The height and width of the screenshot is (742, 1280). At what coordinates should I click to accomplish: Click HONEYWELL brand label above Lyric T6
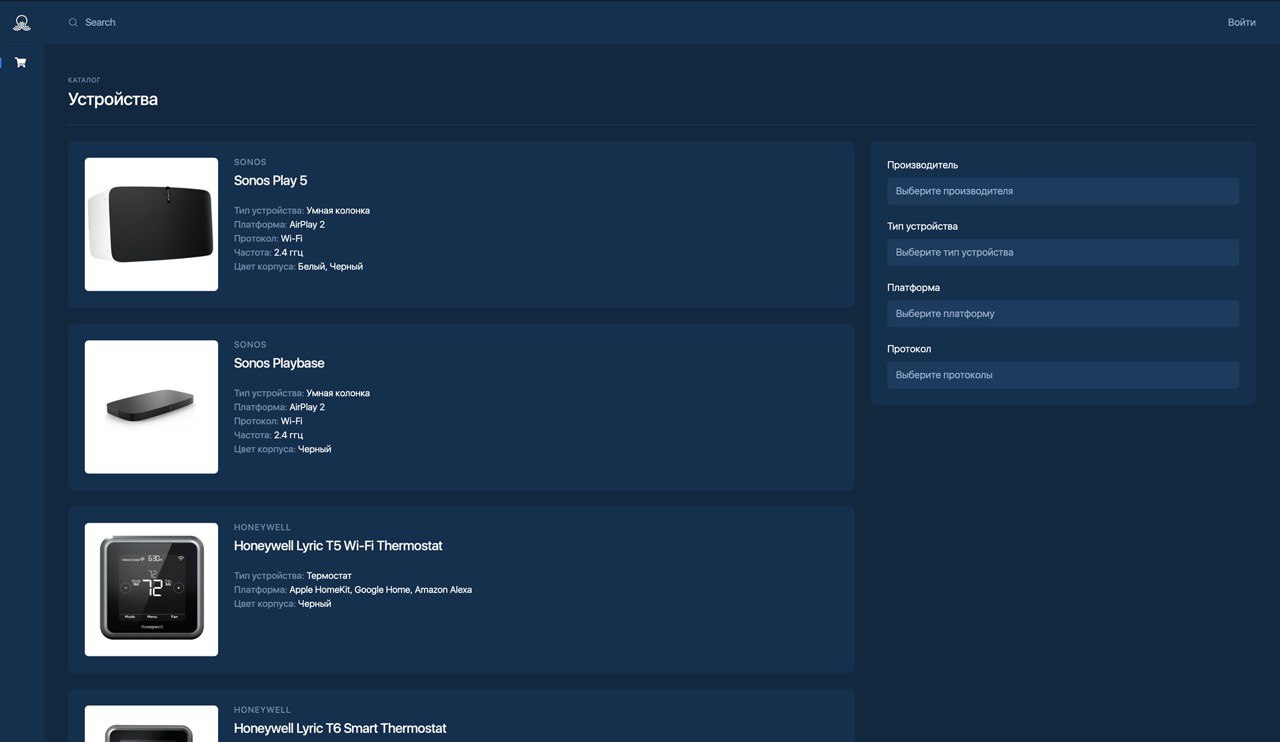click(262, 710)
